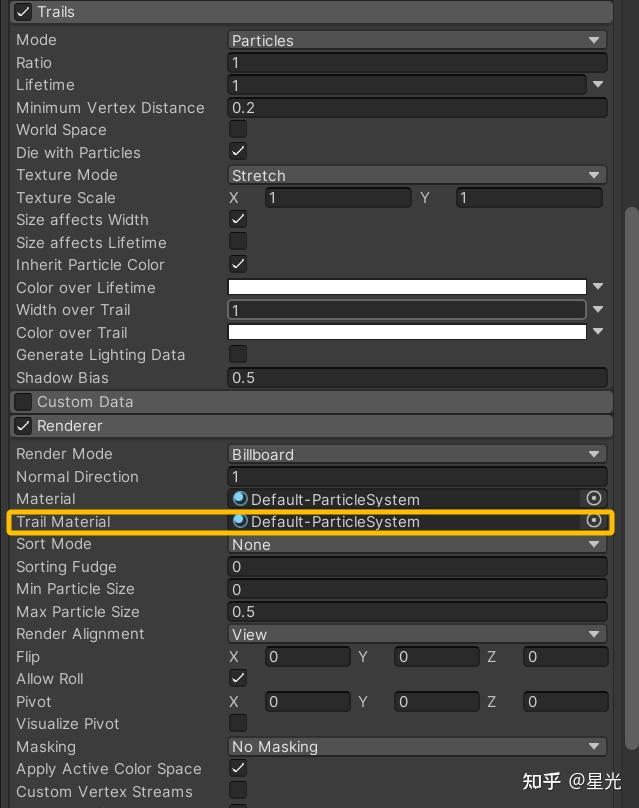This screenshot has width=639, height=808.
Task: Open the Render Mode Billboard dropdown
Action: click(x=417, y=454)
